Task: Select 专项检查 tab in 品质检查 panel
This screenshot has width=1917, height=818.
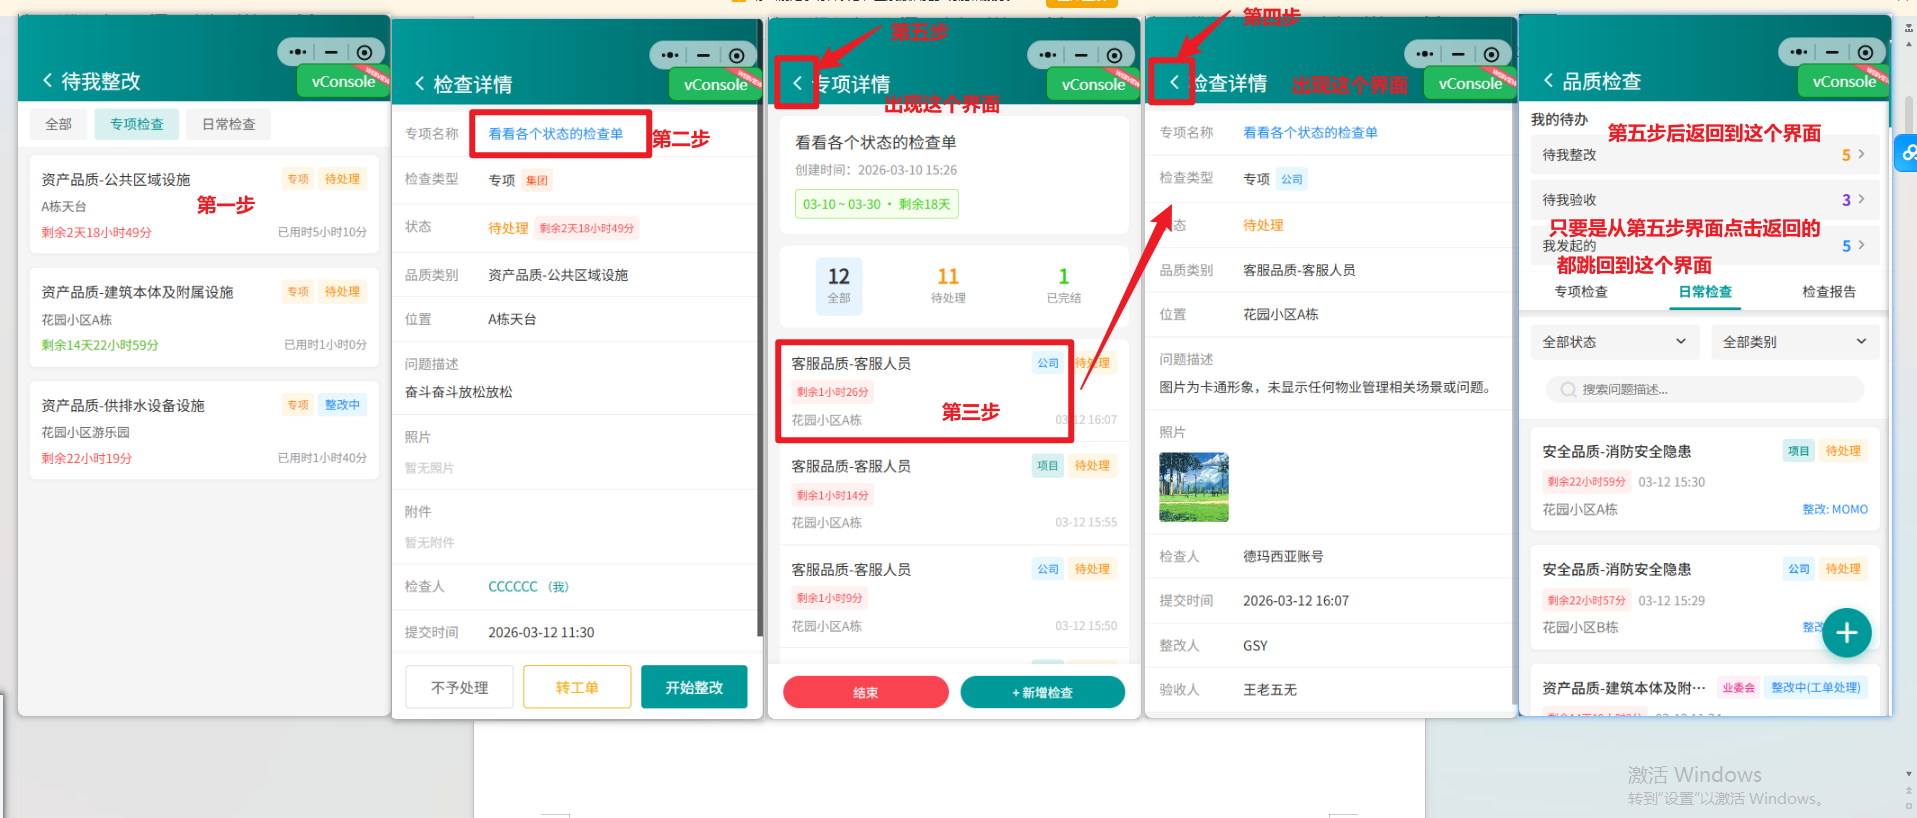Action: tap(1581, 292)
